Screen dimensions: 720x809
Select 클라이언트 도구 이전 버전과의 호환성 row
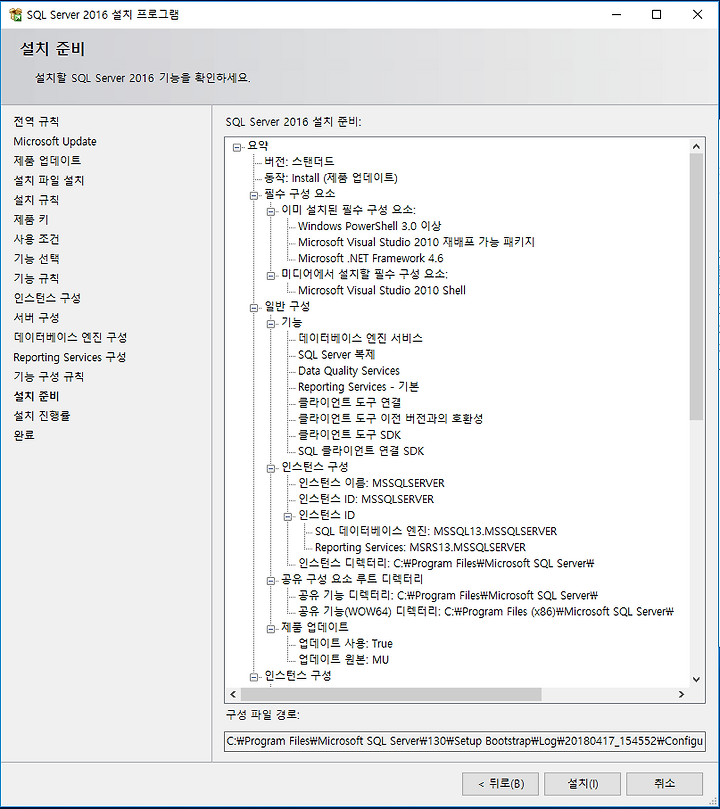click(390, 419)
